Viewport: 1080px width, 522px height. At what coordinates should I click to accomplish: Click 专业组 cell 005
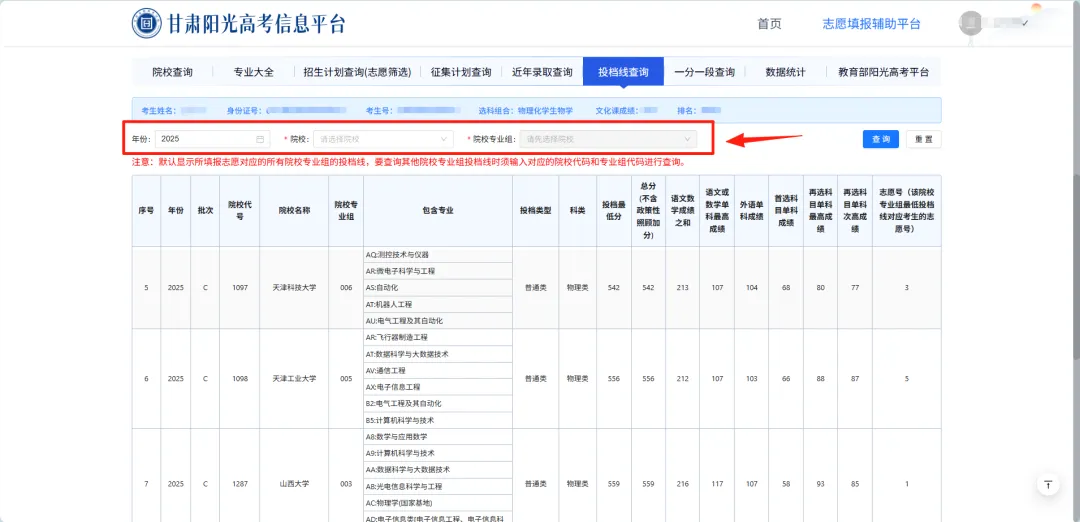(346, 379)
